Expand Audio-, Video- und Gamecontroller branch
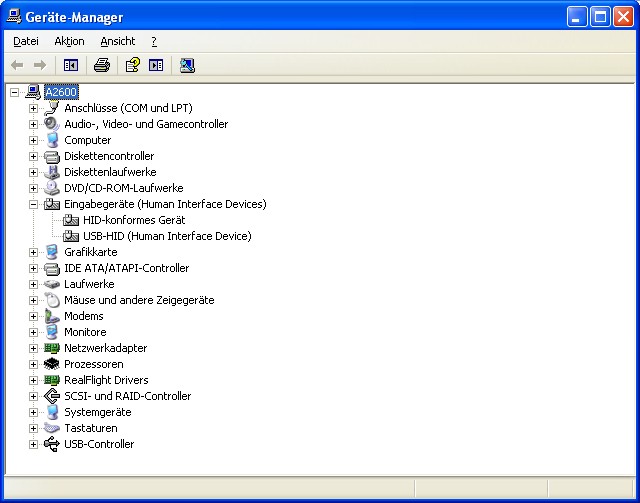 click(33, 124)
